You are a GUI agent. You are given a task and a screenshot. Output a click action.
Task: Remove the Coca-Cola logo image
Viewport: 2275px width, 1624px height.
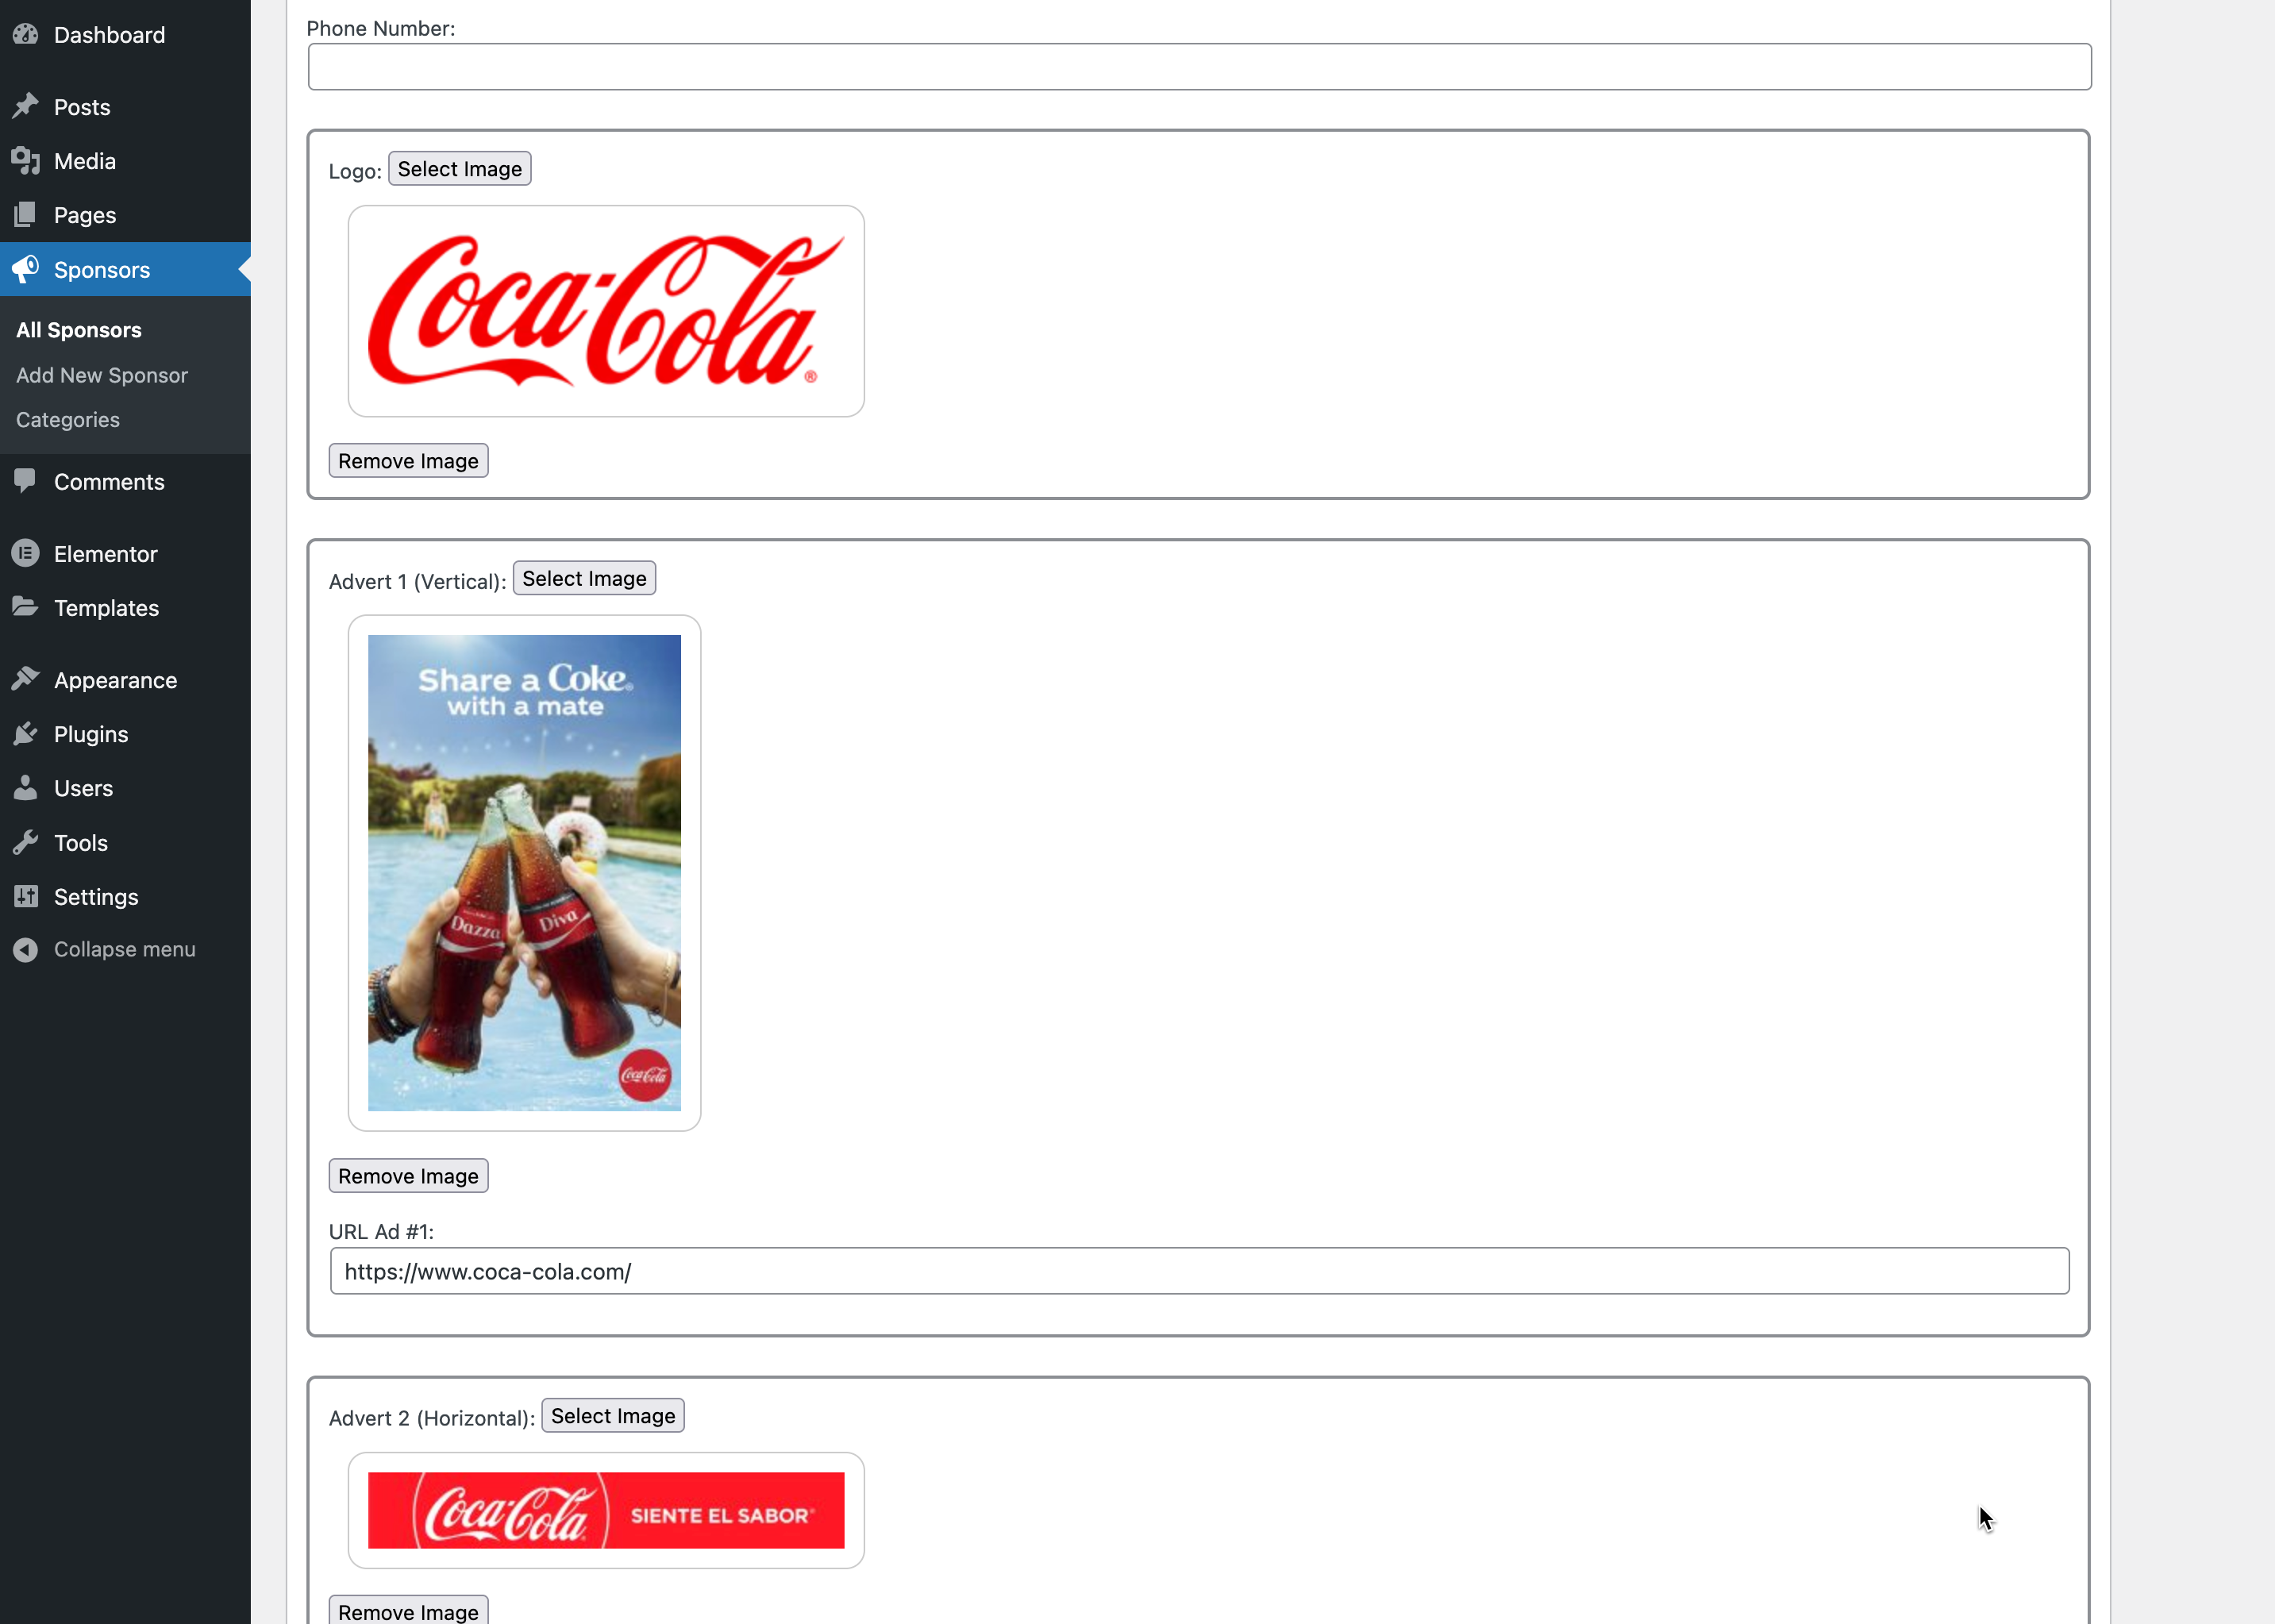(408, 461)
